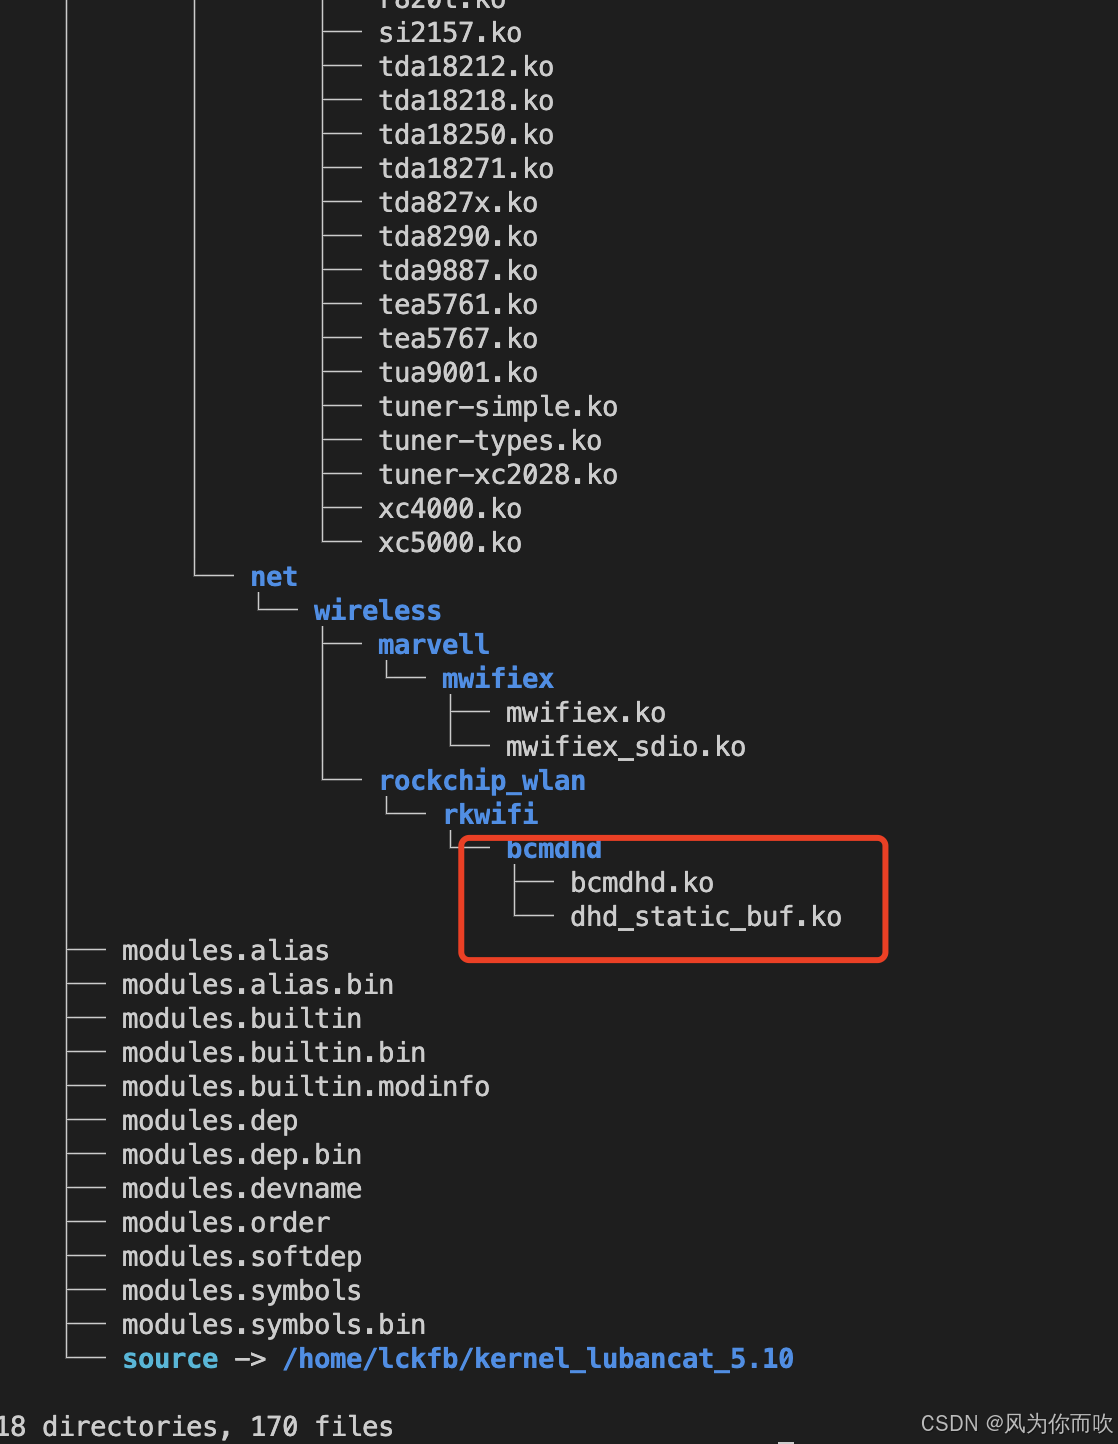Select xc5000.ko entry
The width and height of the screenshot is (1118, 1444).
450,543
